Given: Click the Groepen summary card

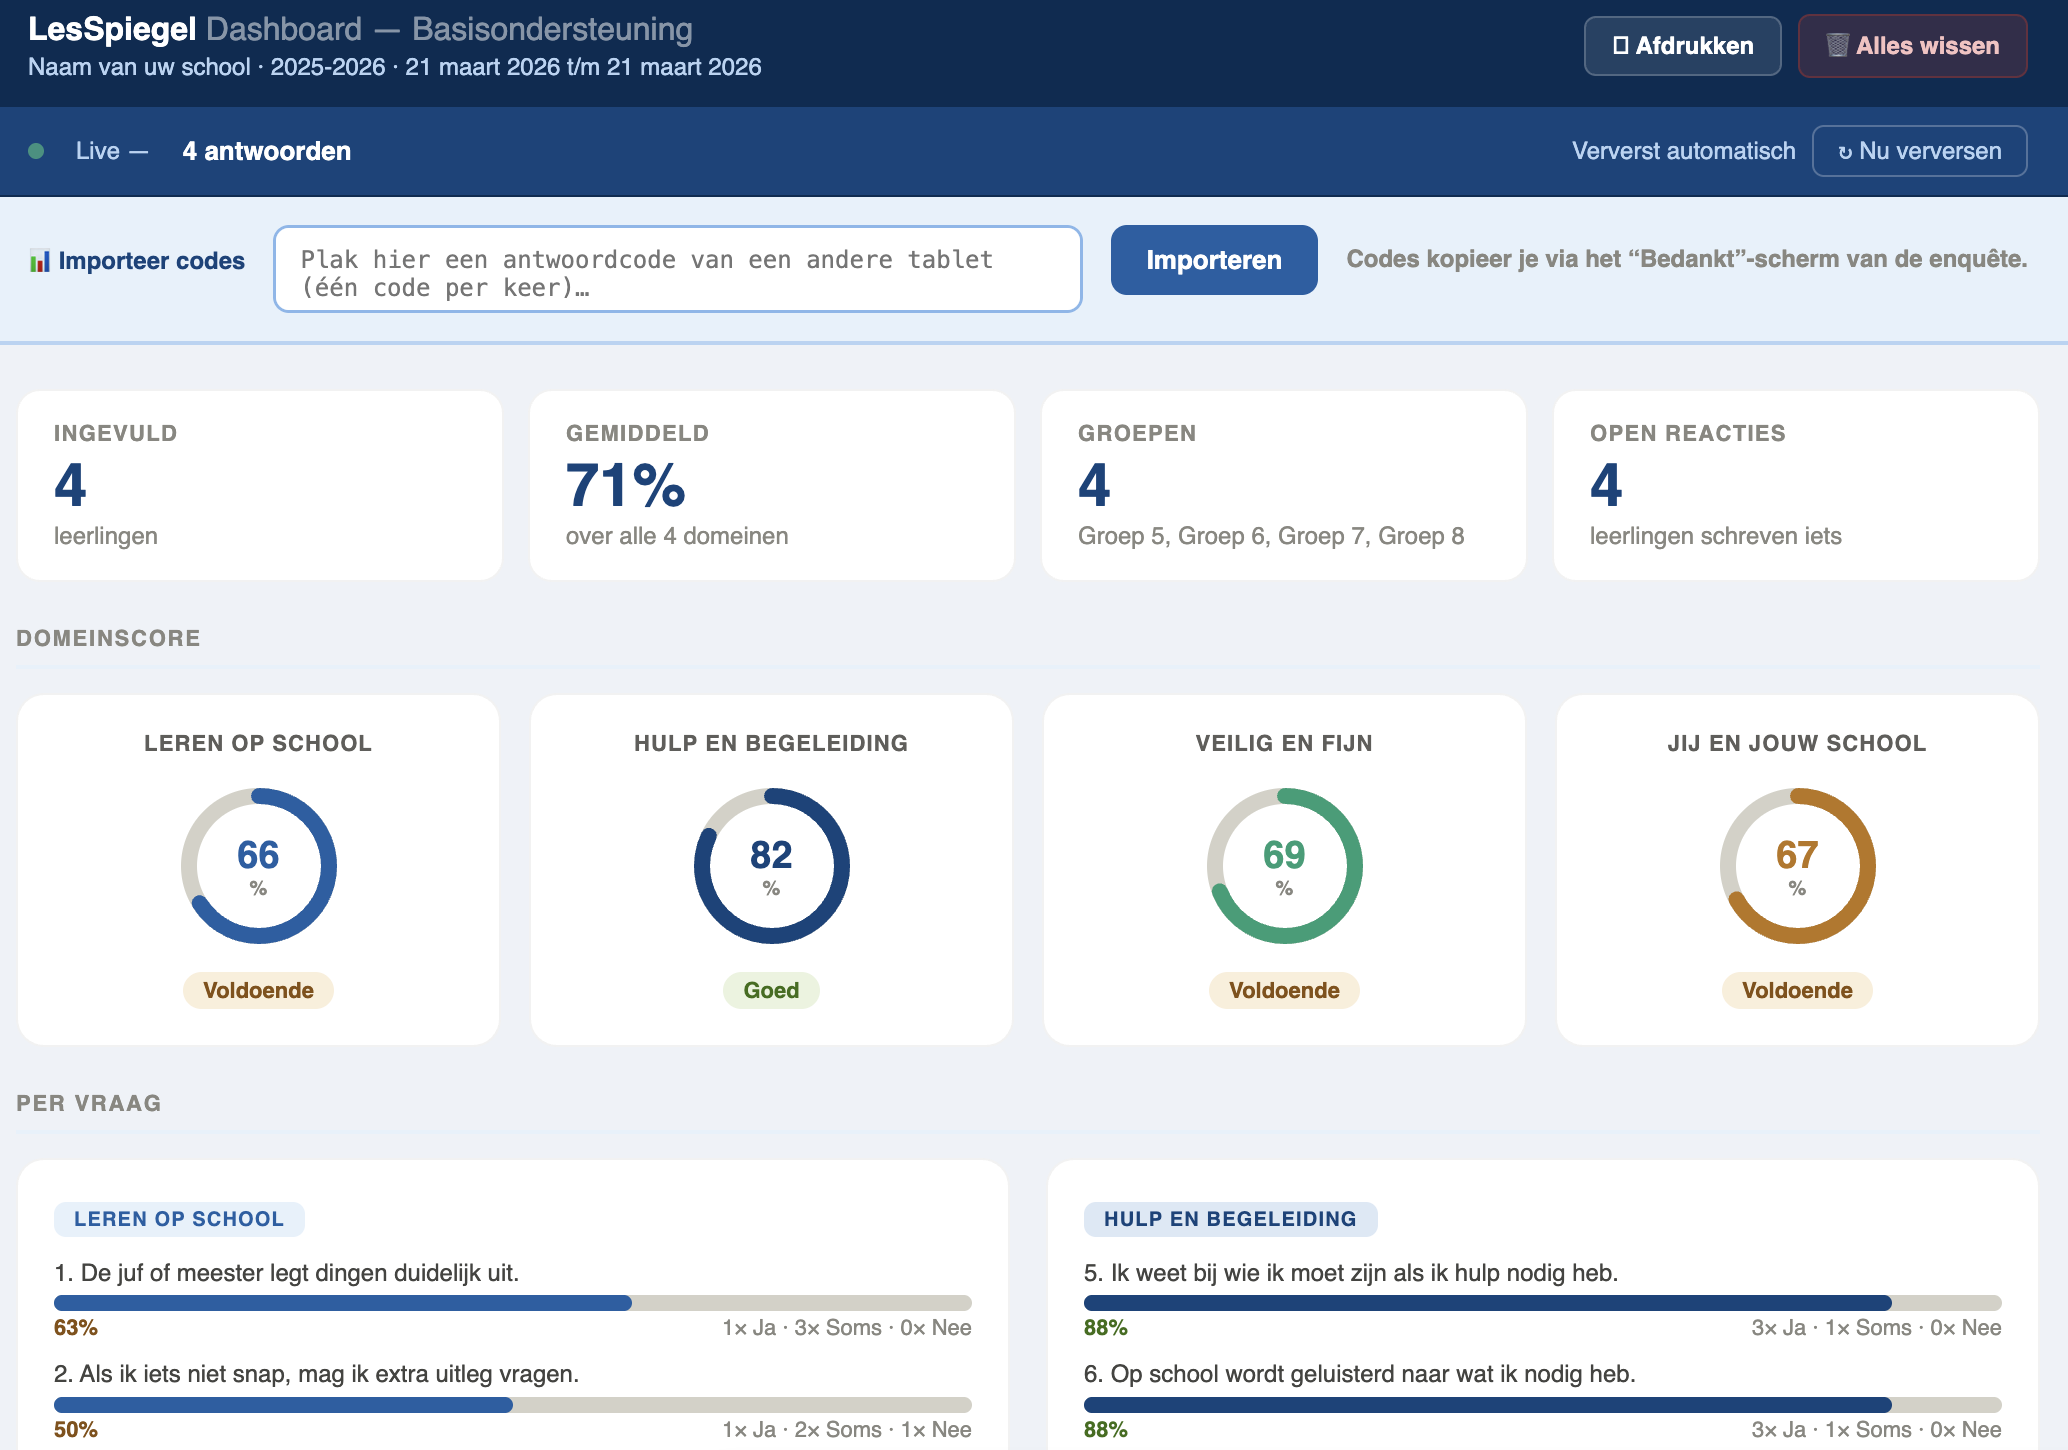Looking at the screenshot, I should (1283, 485).
